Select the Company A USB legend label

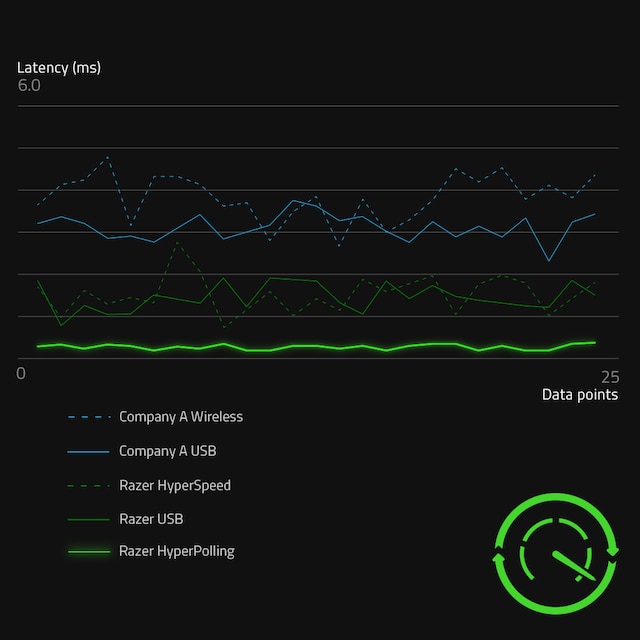point(167,452)
